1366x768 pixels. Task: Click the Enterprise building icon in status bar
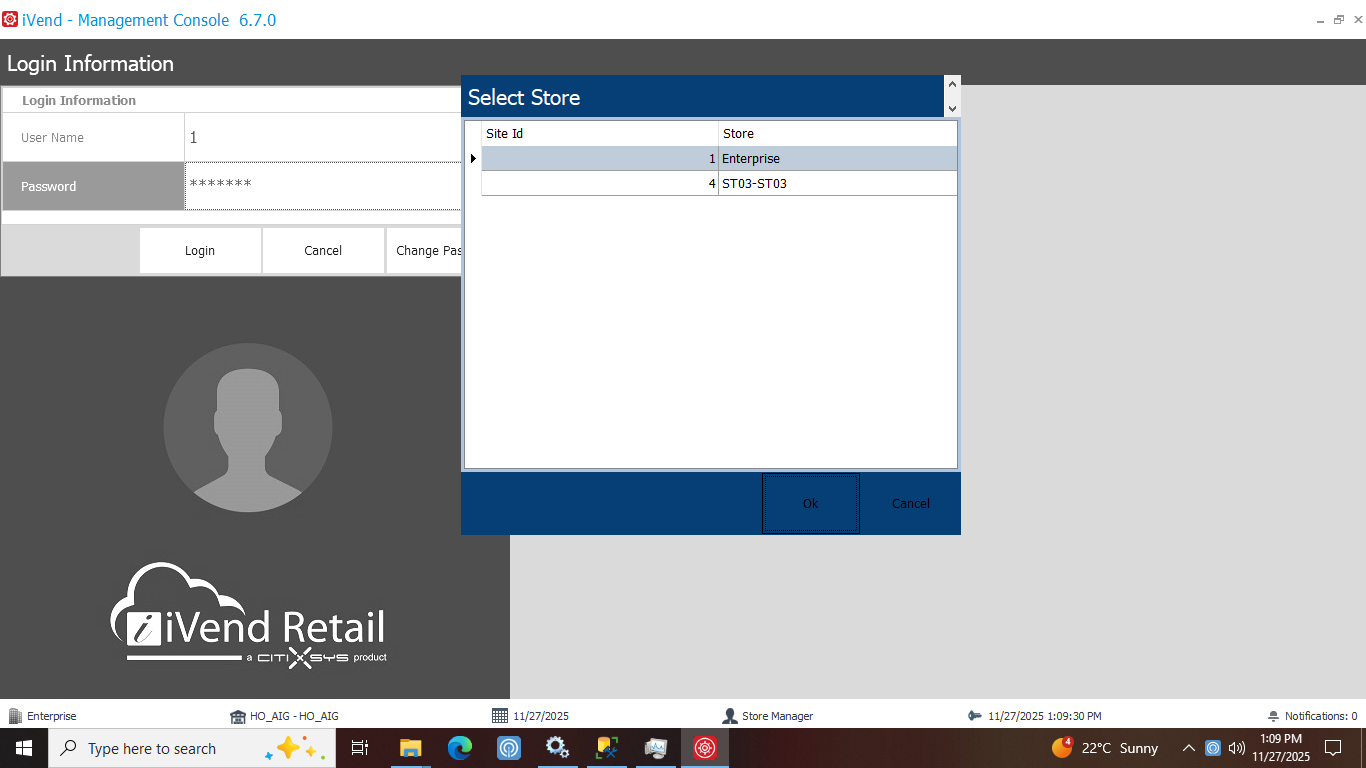tap(15, 716)
